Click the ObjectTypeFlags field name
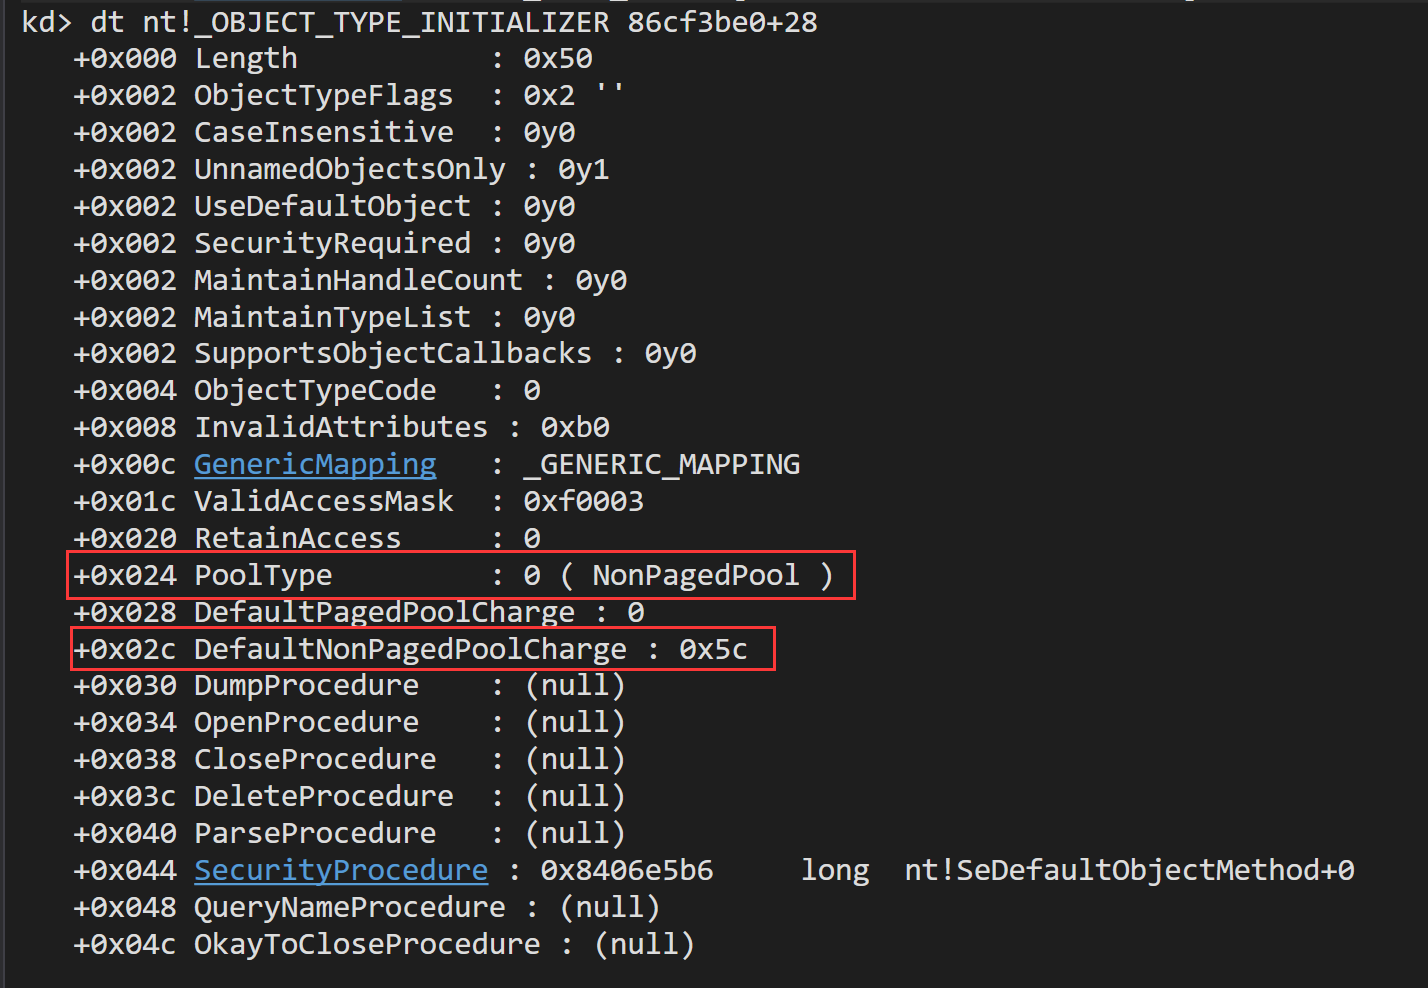This screenshot has height=988, width=1428. pyautogui.click(x=323, y=96)
